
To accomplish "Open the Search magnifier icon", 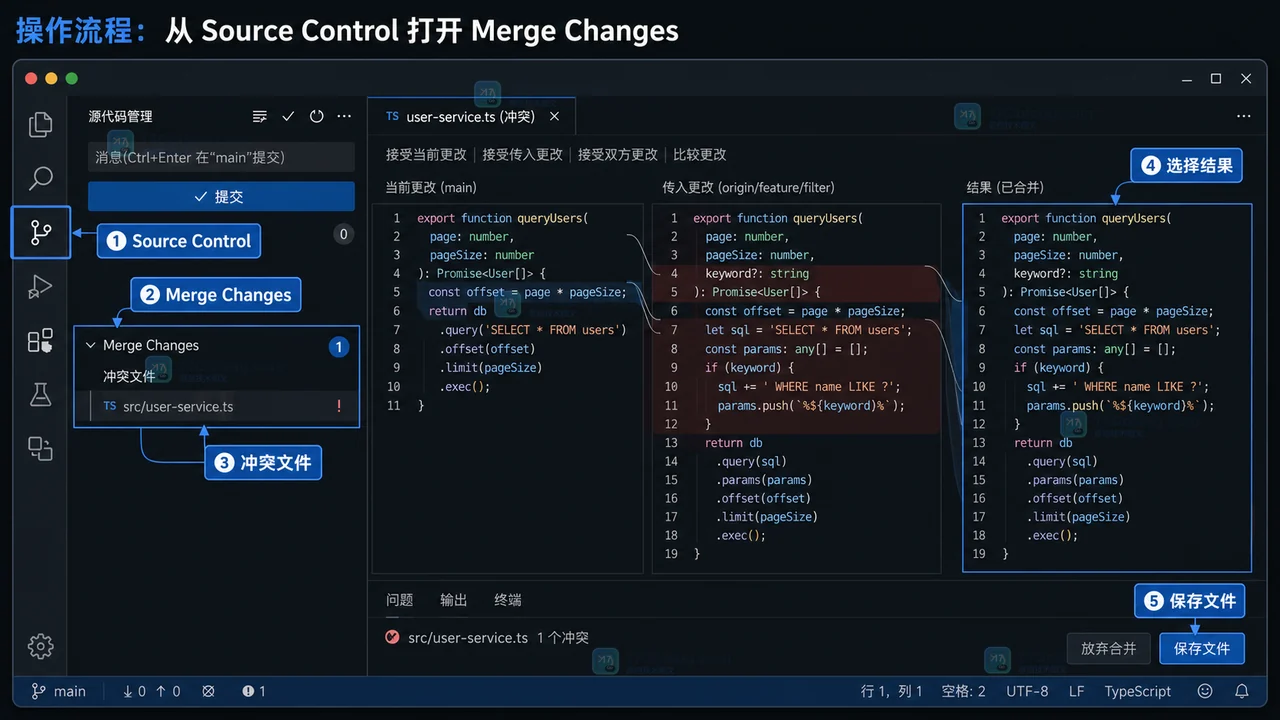I will pyautogui.click(x=40, y=179).
